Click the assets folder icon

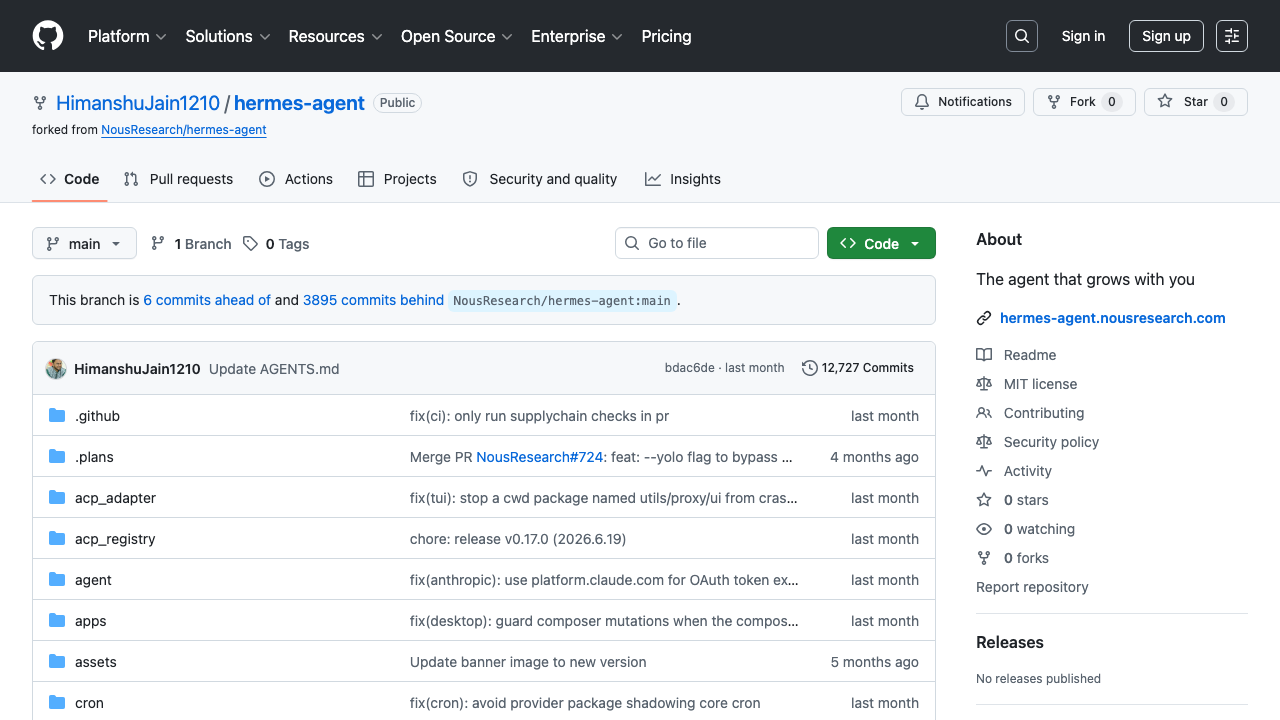[57, 662]
